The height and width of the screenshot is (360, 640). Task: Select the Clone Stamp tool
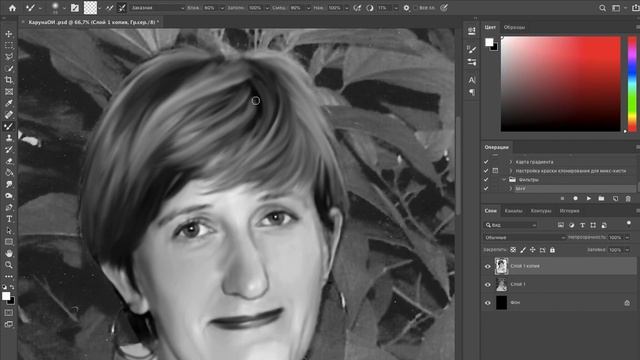[9, 138]
